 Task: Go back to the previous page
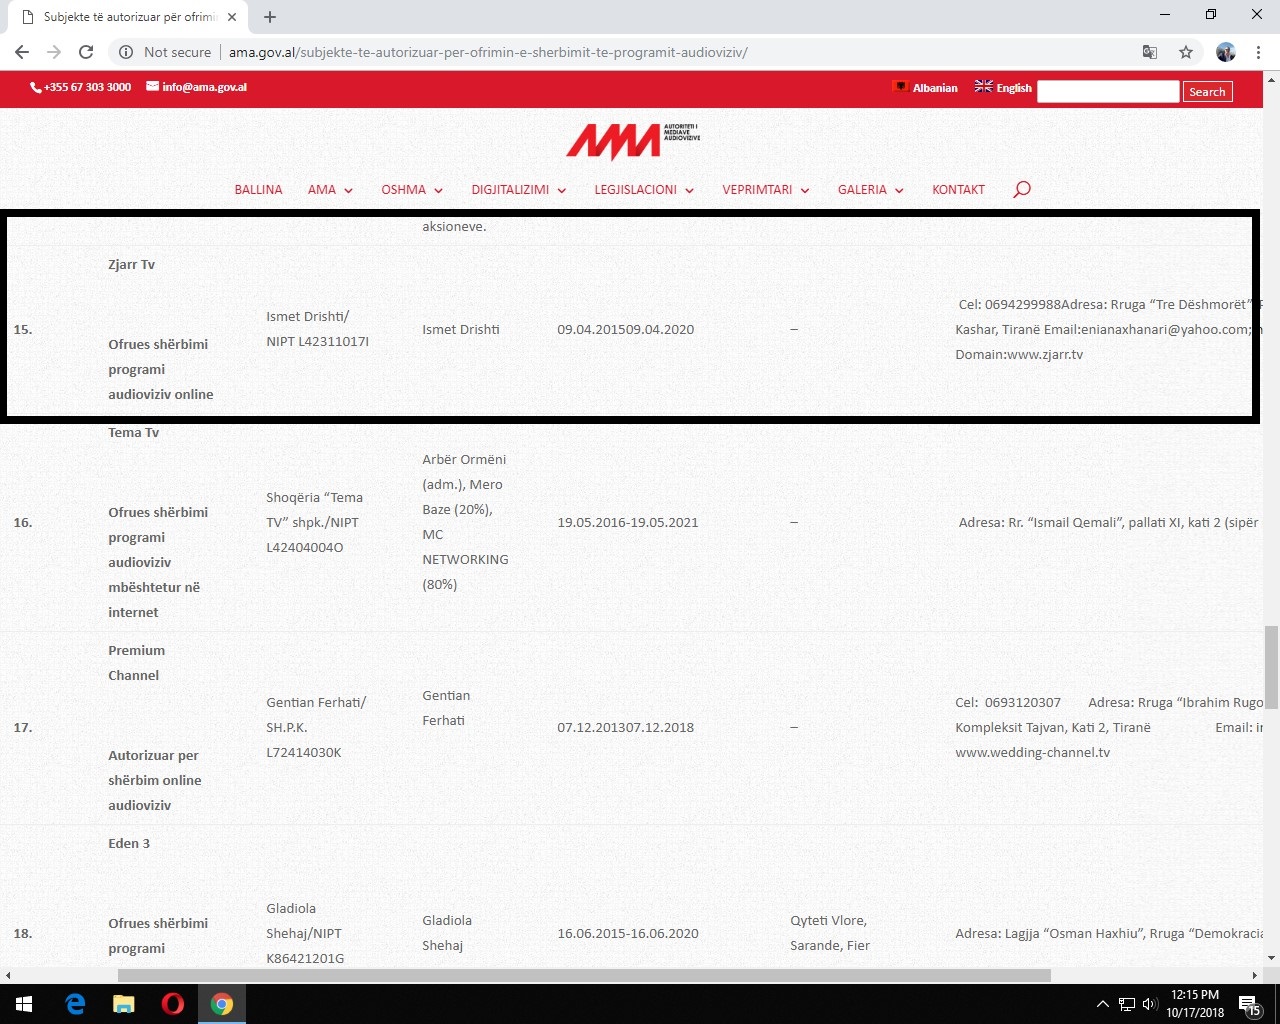(x=22, y=52)
